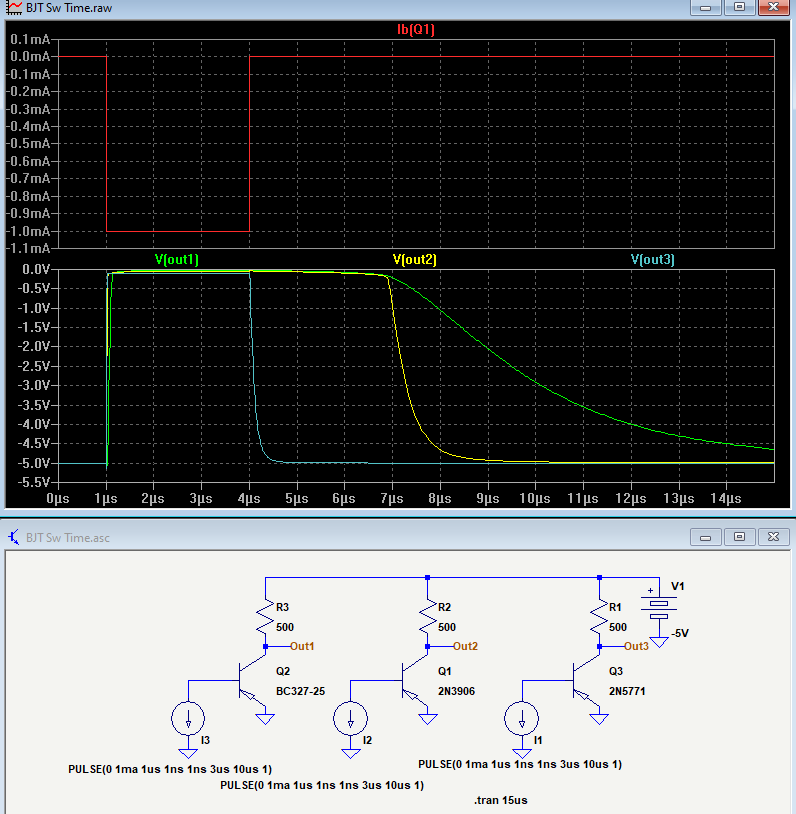The width and height of the screenshot is (796, 814).
Task: Click the R3 resistor symbol
Action: [265, 617]
